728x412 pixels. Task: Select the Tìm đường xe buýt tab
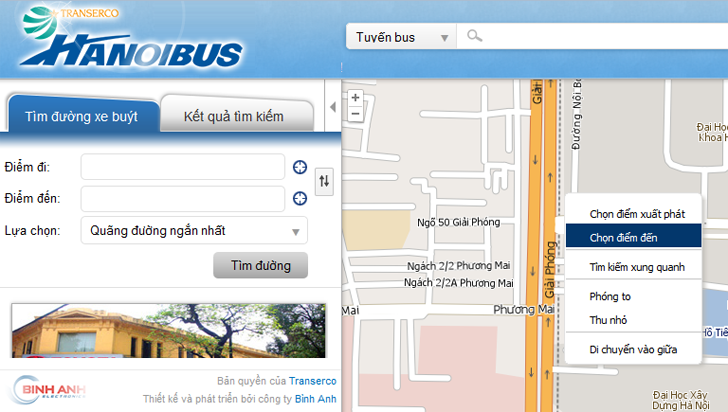tap(82, 114)
